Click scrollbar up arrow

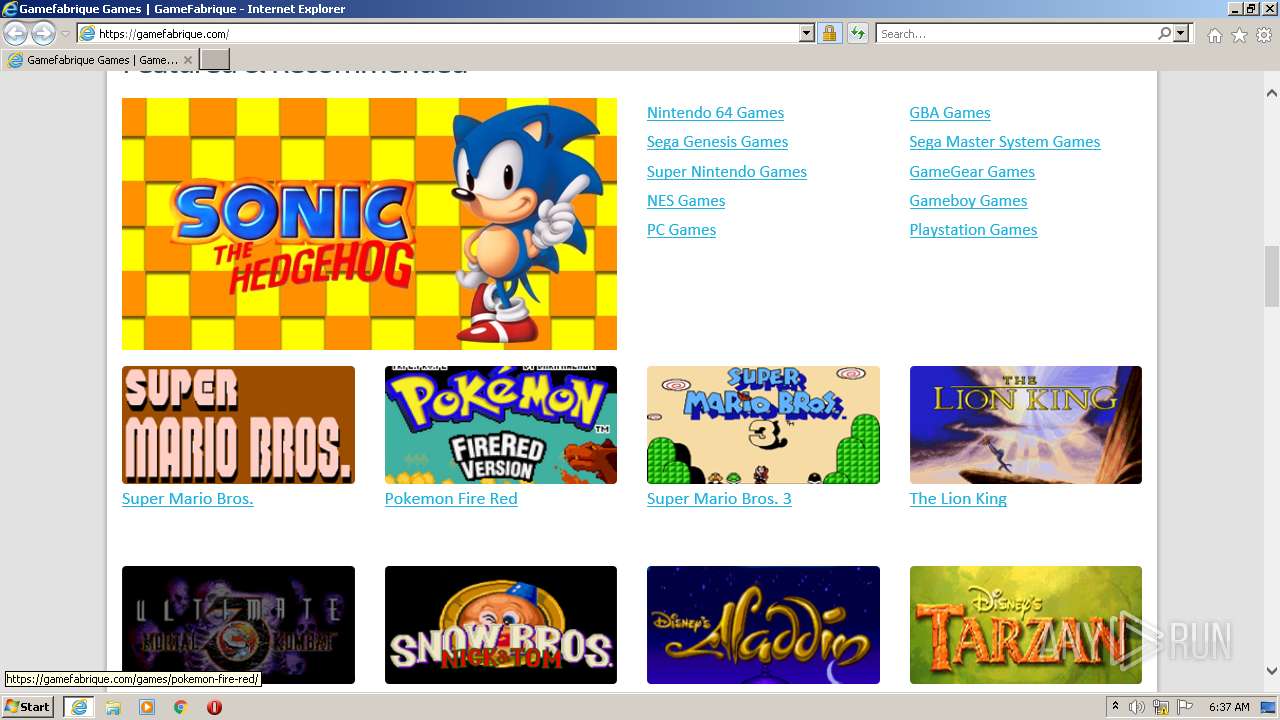[1272, 93]
